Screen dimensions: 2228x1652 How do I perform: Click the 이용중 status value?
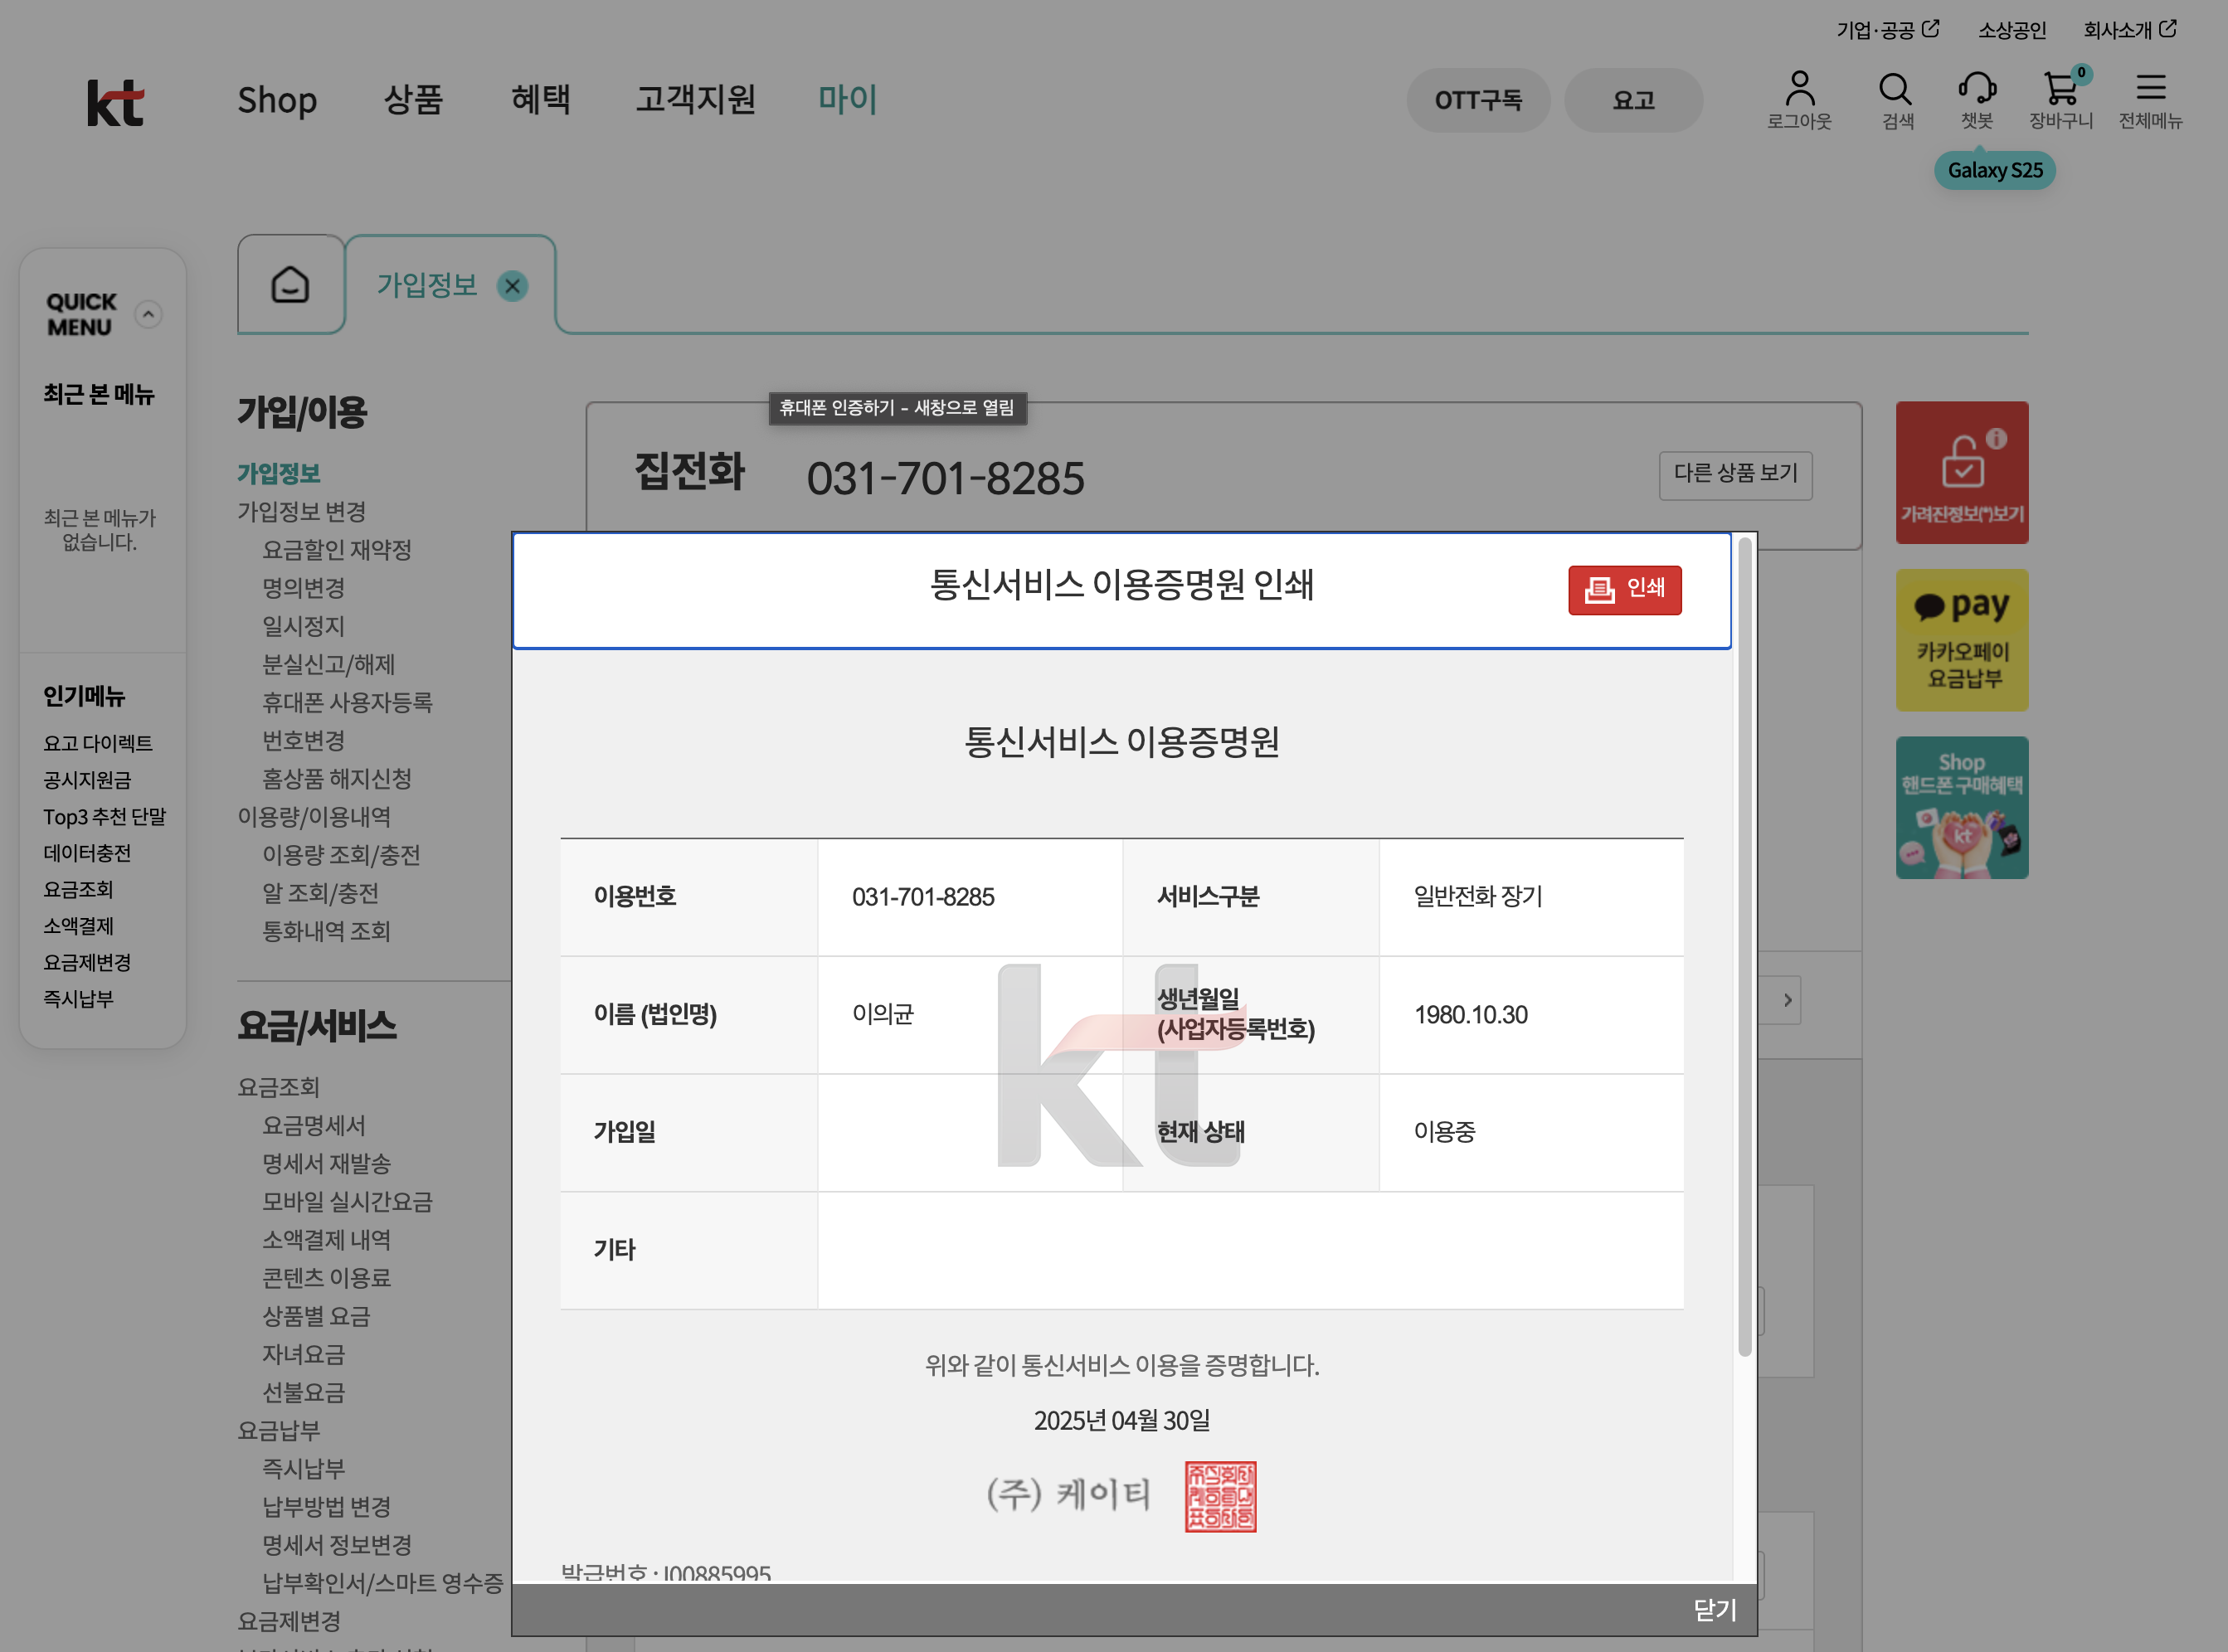click(1444, 1132)
